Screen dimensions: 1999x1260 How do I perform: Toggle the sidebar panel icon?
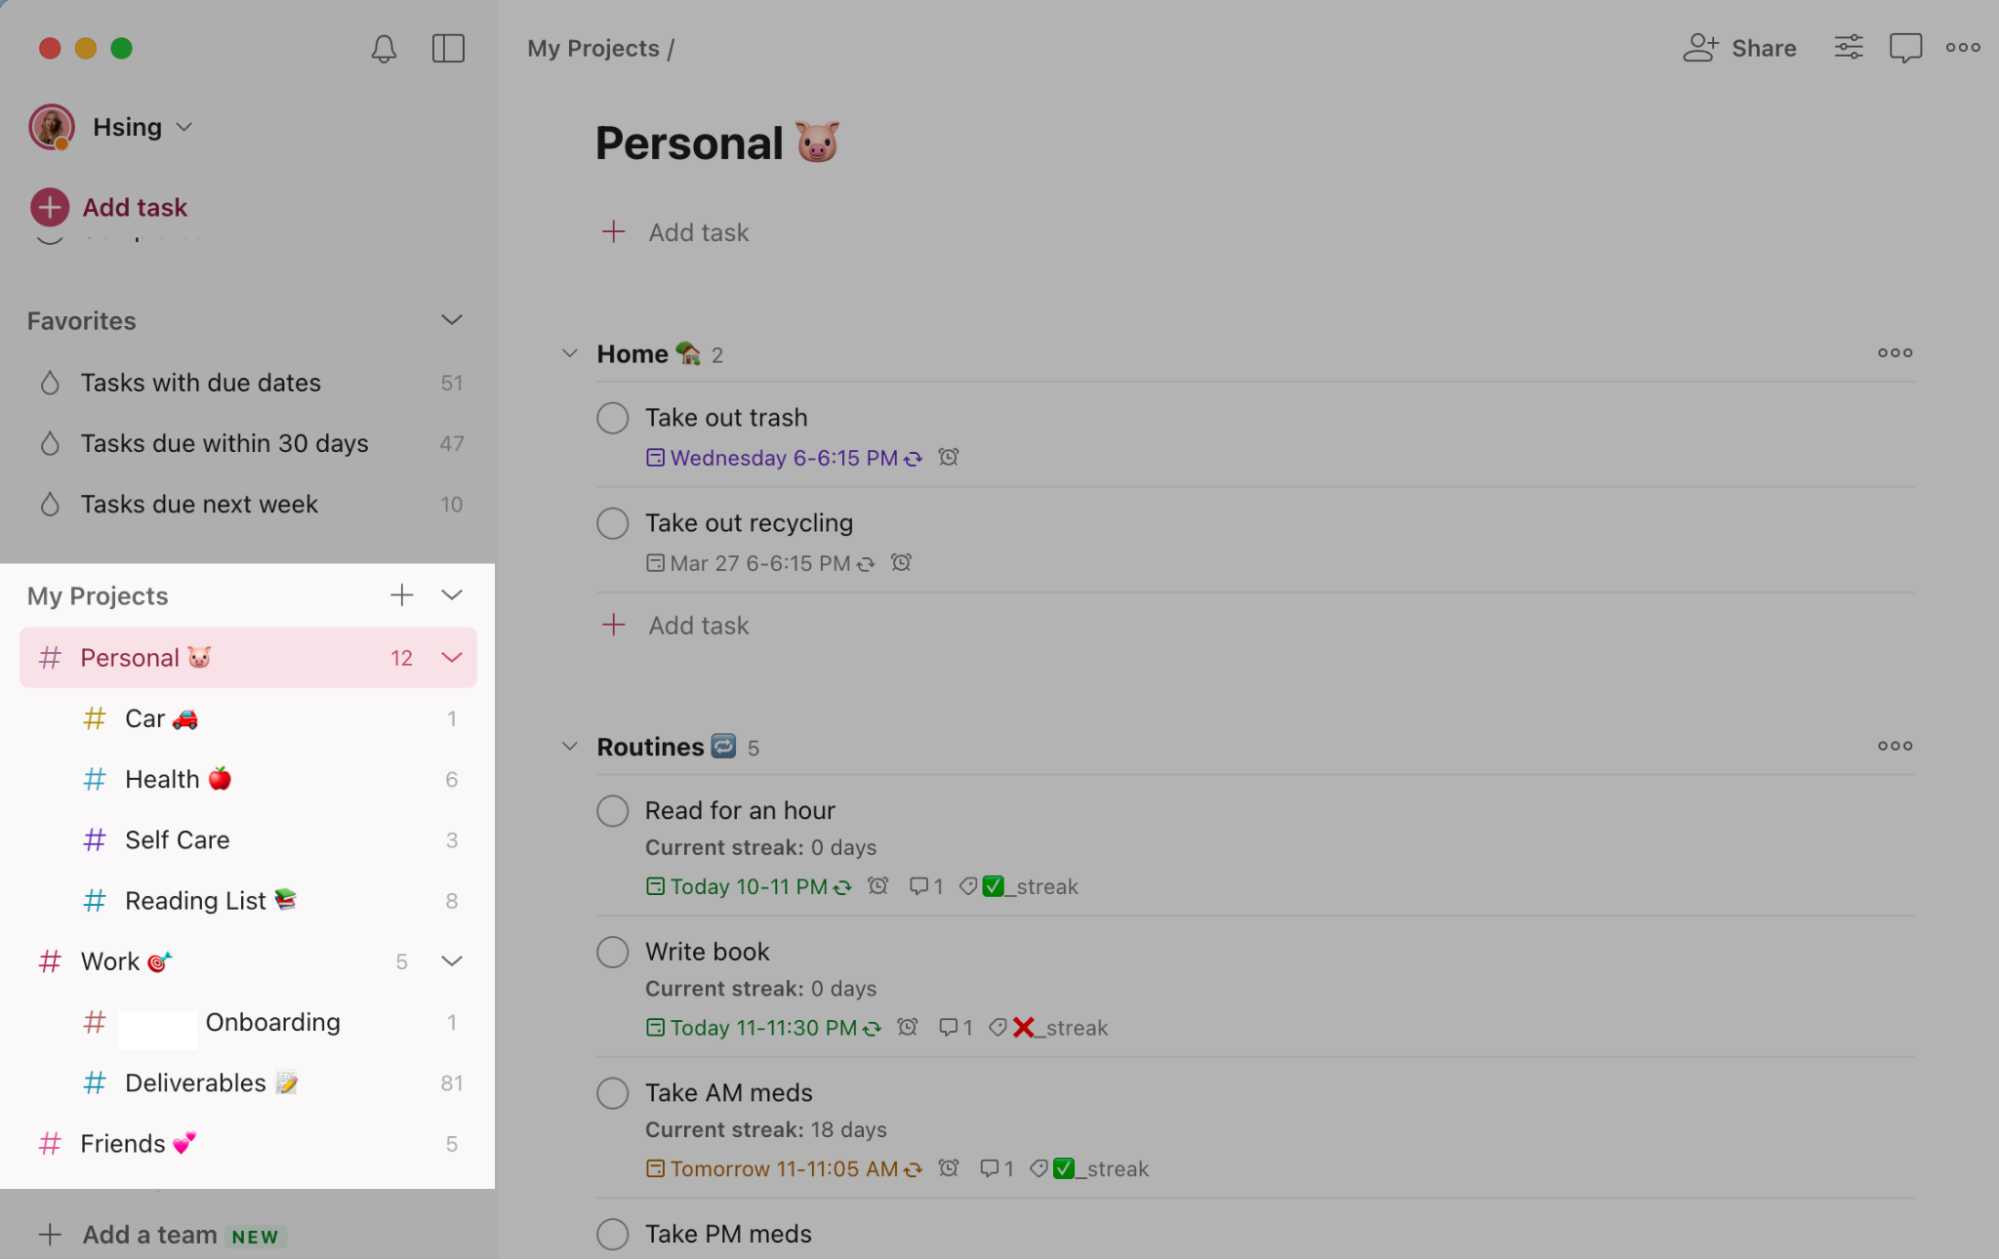coord(448,48)
